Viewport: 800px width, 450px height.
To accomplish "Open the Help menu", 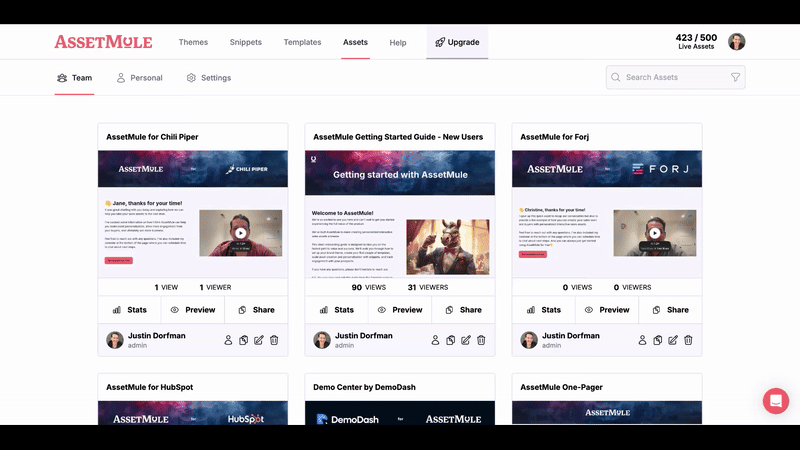I will (398, 43).
